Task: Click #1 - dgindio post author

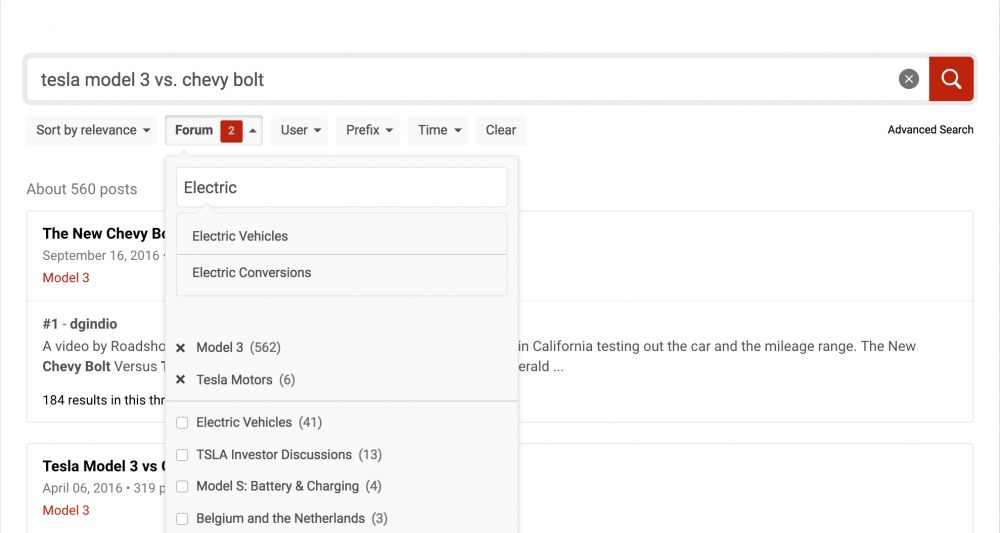Action: click(x=80, y=324)
